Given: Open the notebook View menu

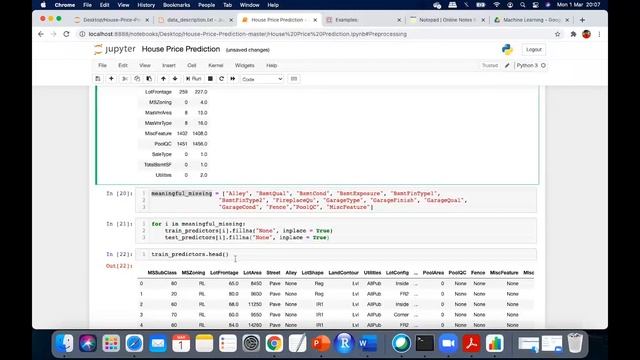Looking at the screenshot, I should [145, 65].
